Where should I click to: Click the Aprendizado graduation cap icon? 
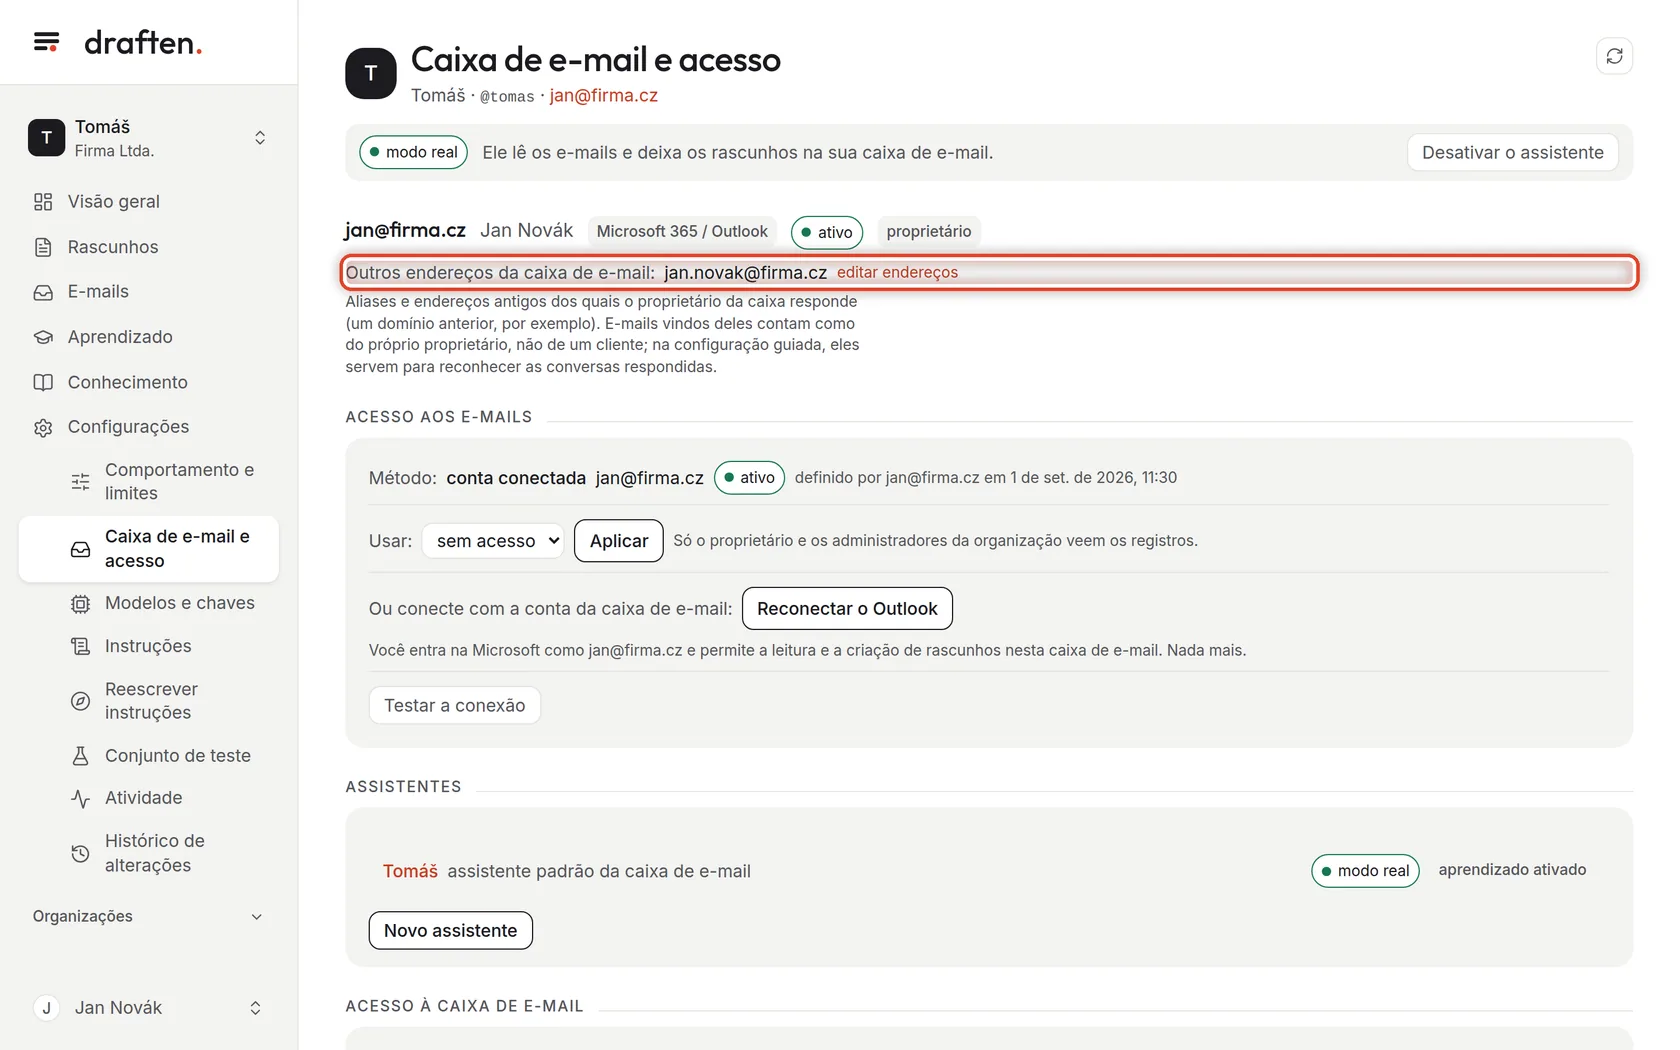click(43, 337)
